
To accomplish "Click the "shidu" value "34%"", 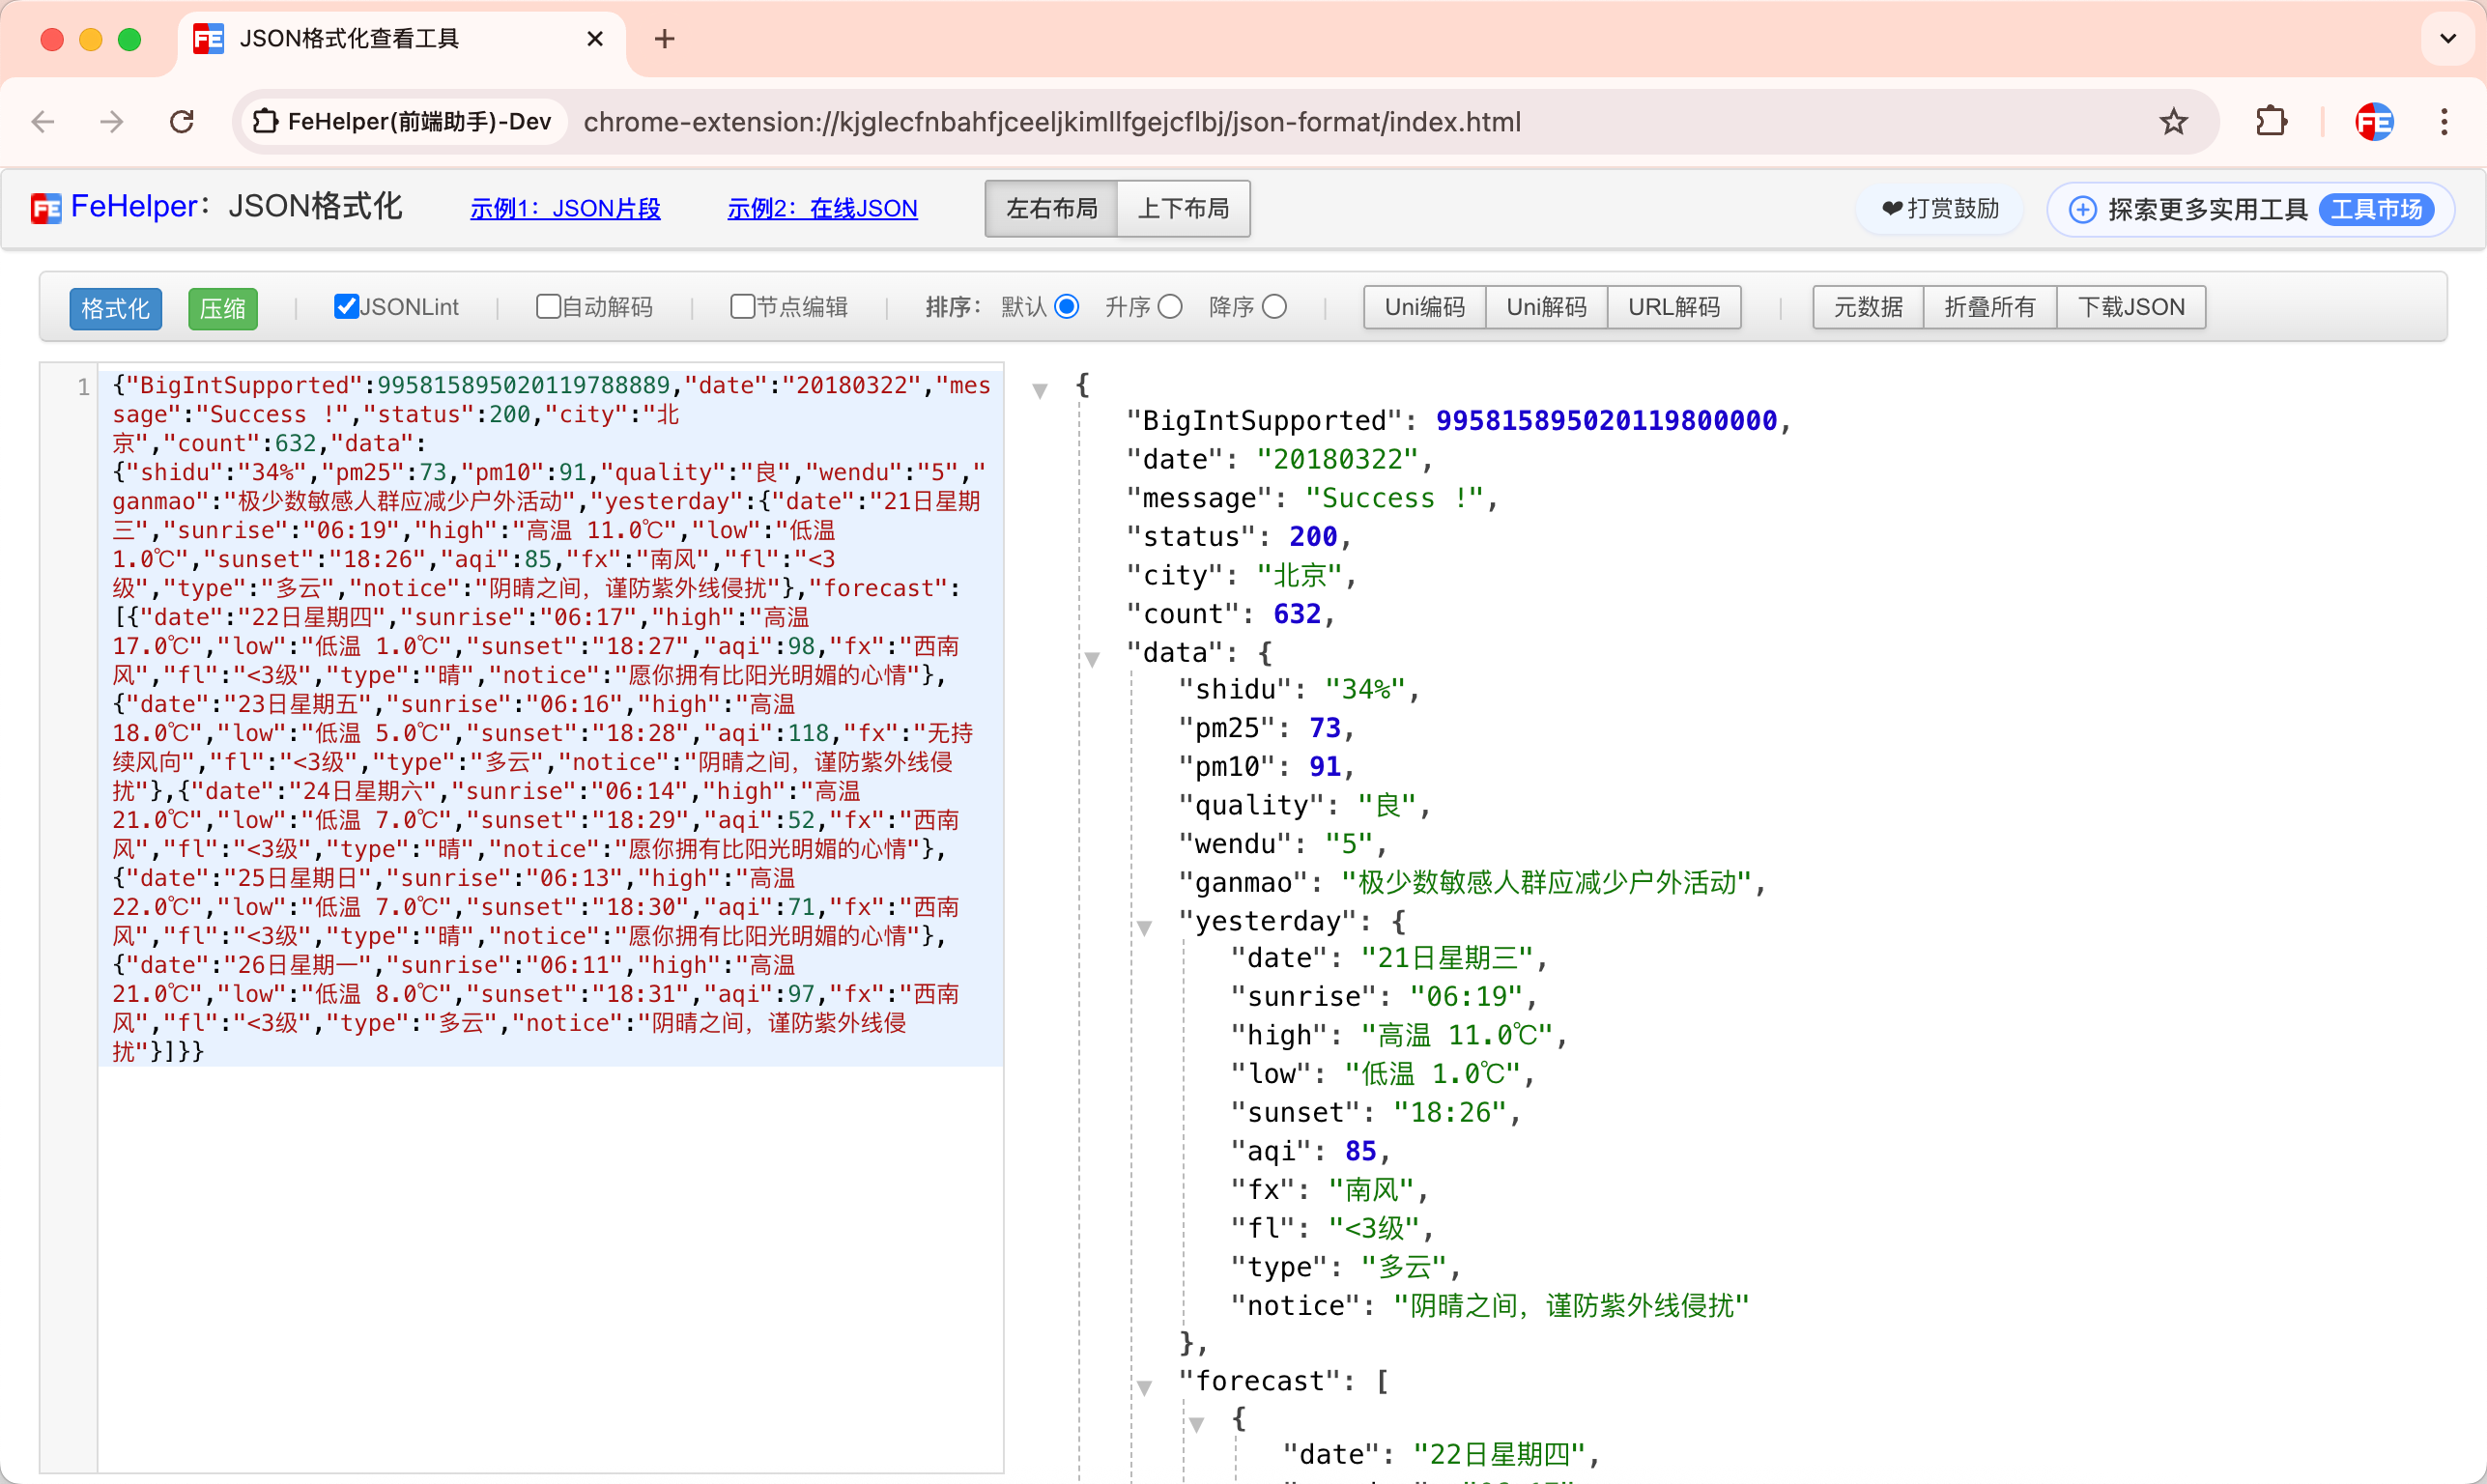I will pyautogui.click(x=1365, y=689).
